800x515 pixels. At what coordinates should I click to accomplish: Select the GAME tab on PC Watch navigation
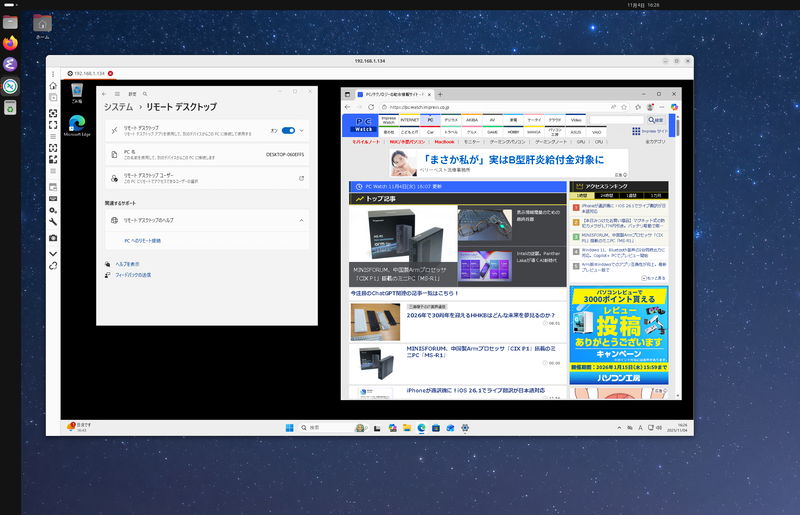coord(492,132)
